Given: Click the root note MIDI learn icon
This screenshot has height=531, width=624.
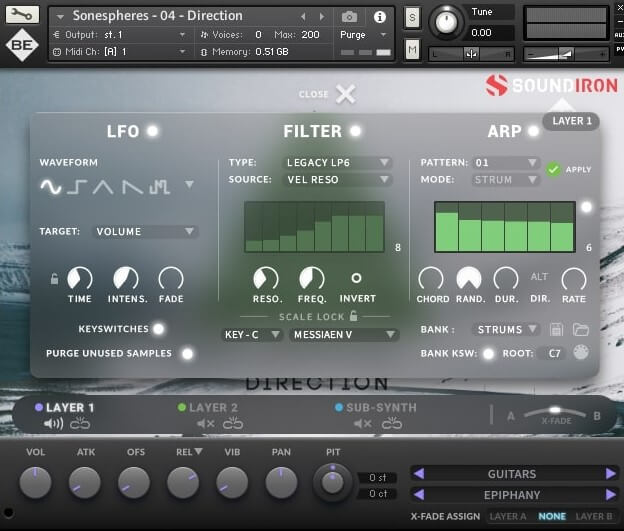Looking at the screenshot, I should tap(581, 352).
